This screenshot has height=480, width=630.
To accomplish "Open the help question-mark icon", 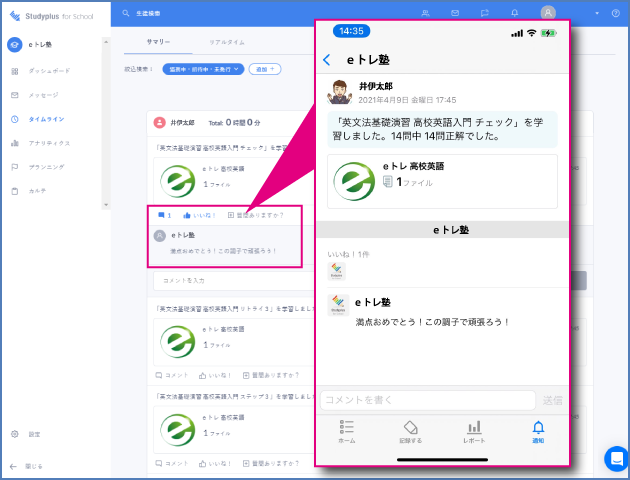I will click(x=616, y=13).
